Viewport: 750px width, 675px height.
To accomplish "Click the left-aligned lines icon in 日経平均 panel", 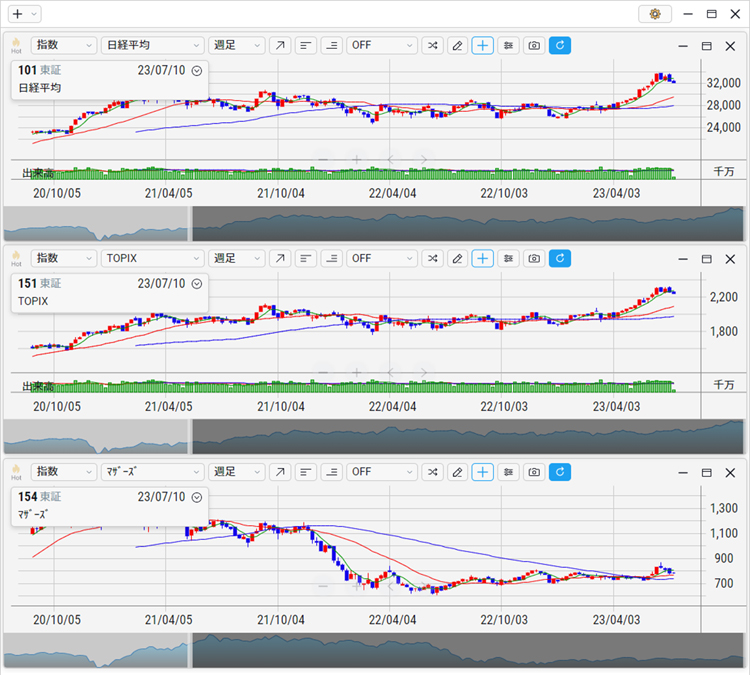I will 306,45.
